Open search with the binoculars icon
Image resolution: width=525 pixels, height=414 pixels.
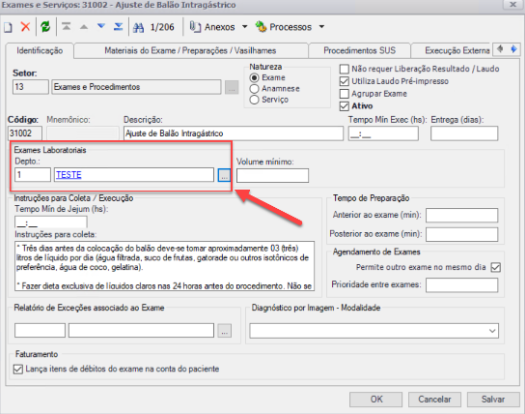coord(138,27)
